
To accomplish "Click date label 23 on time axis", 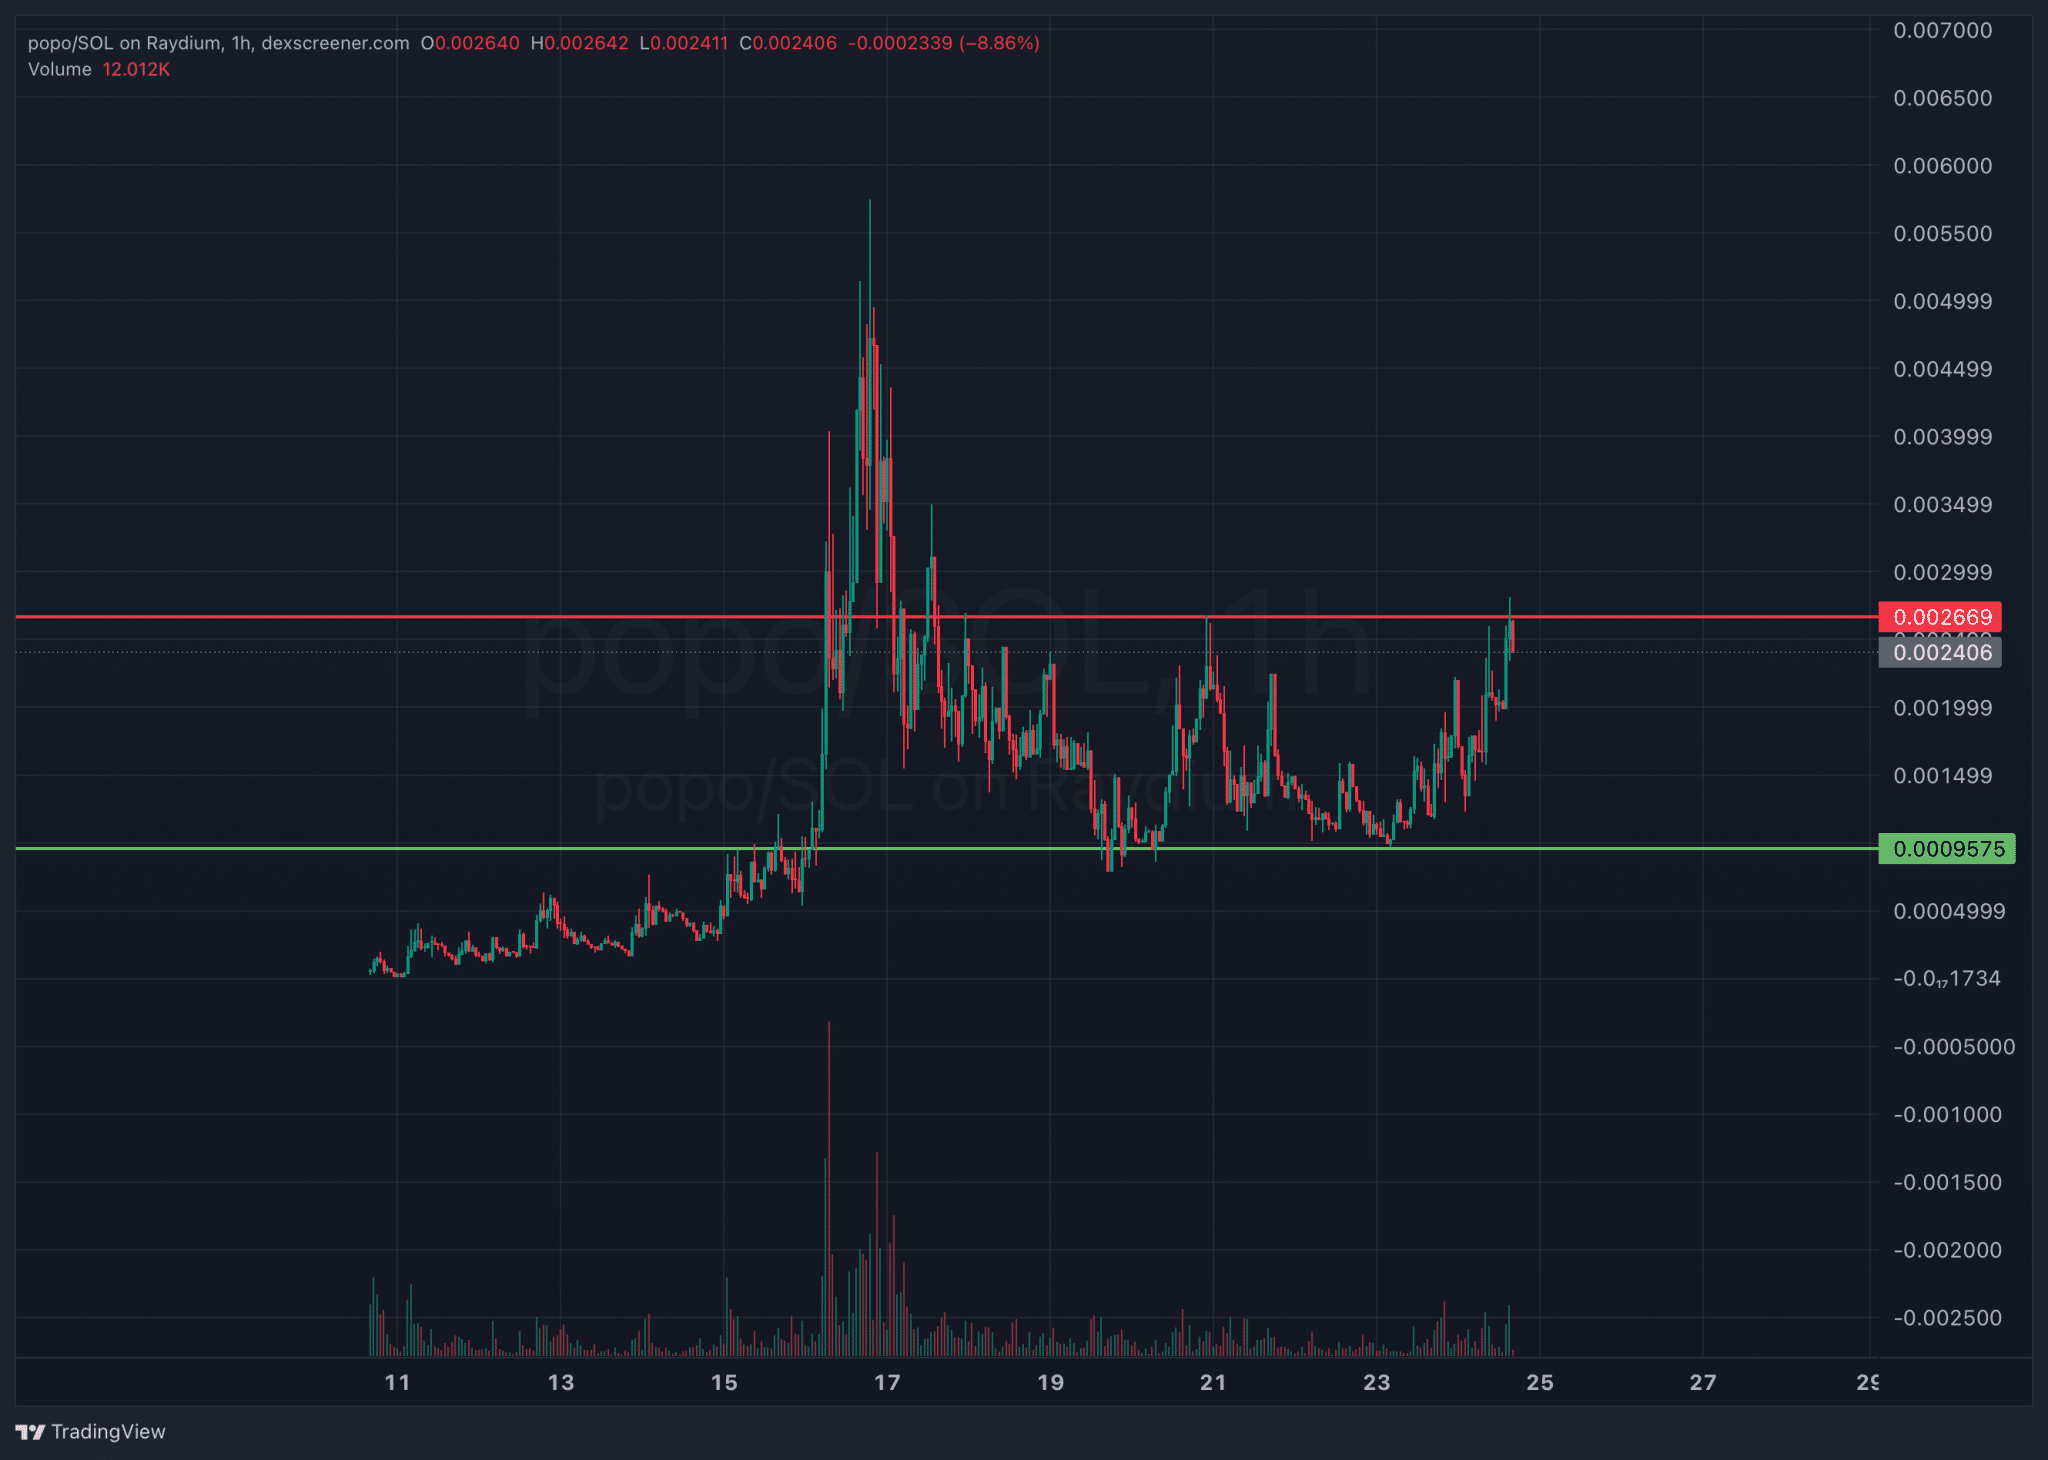I will point(1377,1383).
